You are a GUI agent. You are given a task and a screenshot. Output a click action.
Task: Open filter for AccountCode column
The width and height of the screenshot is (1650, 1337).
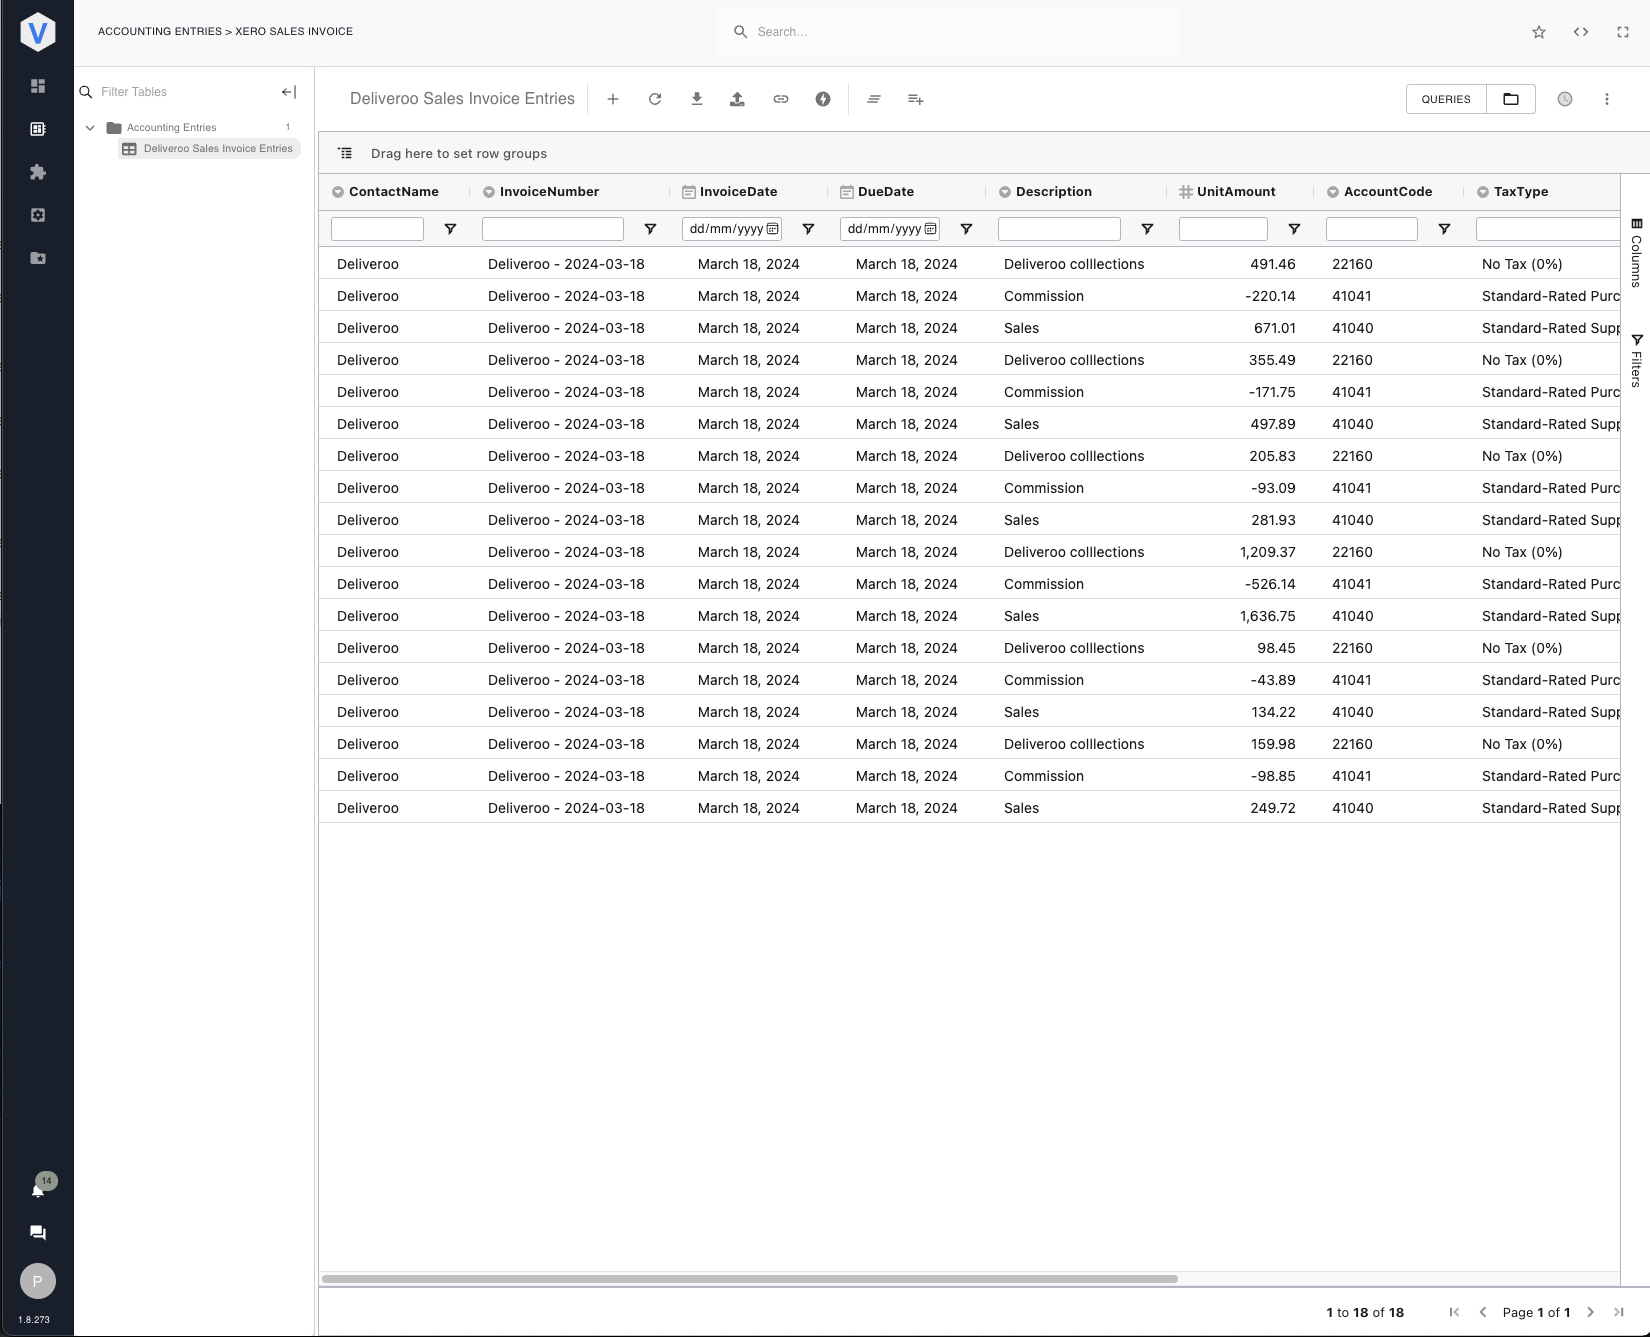click(1444, 229)
